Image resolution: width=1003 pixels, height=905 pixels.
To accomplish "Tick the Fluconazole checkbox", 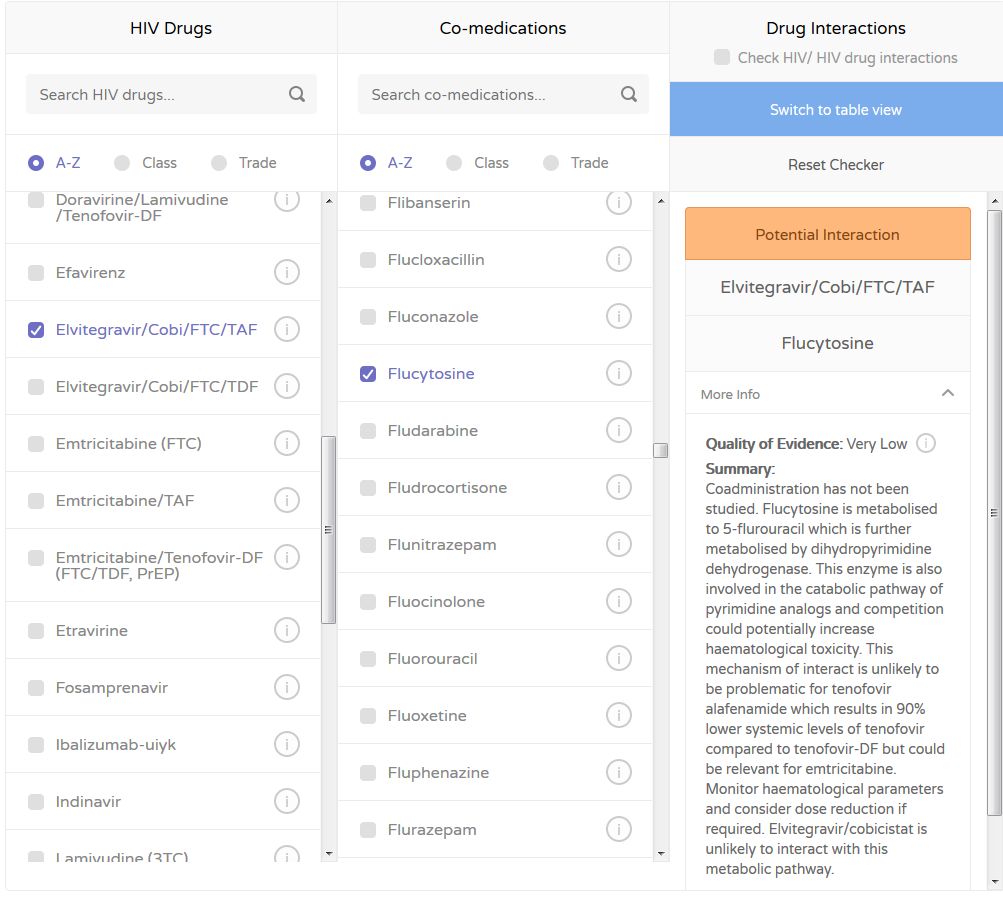I will (x=368, y=317).
